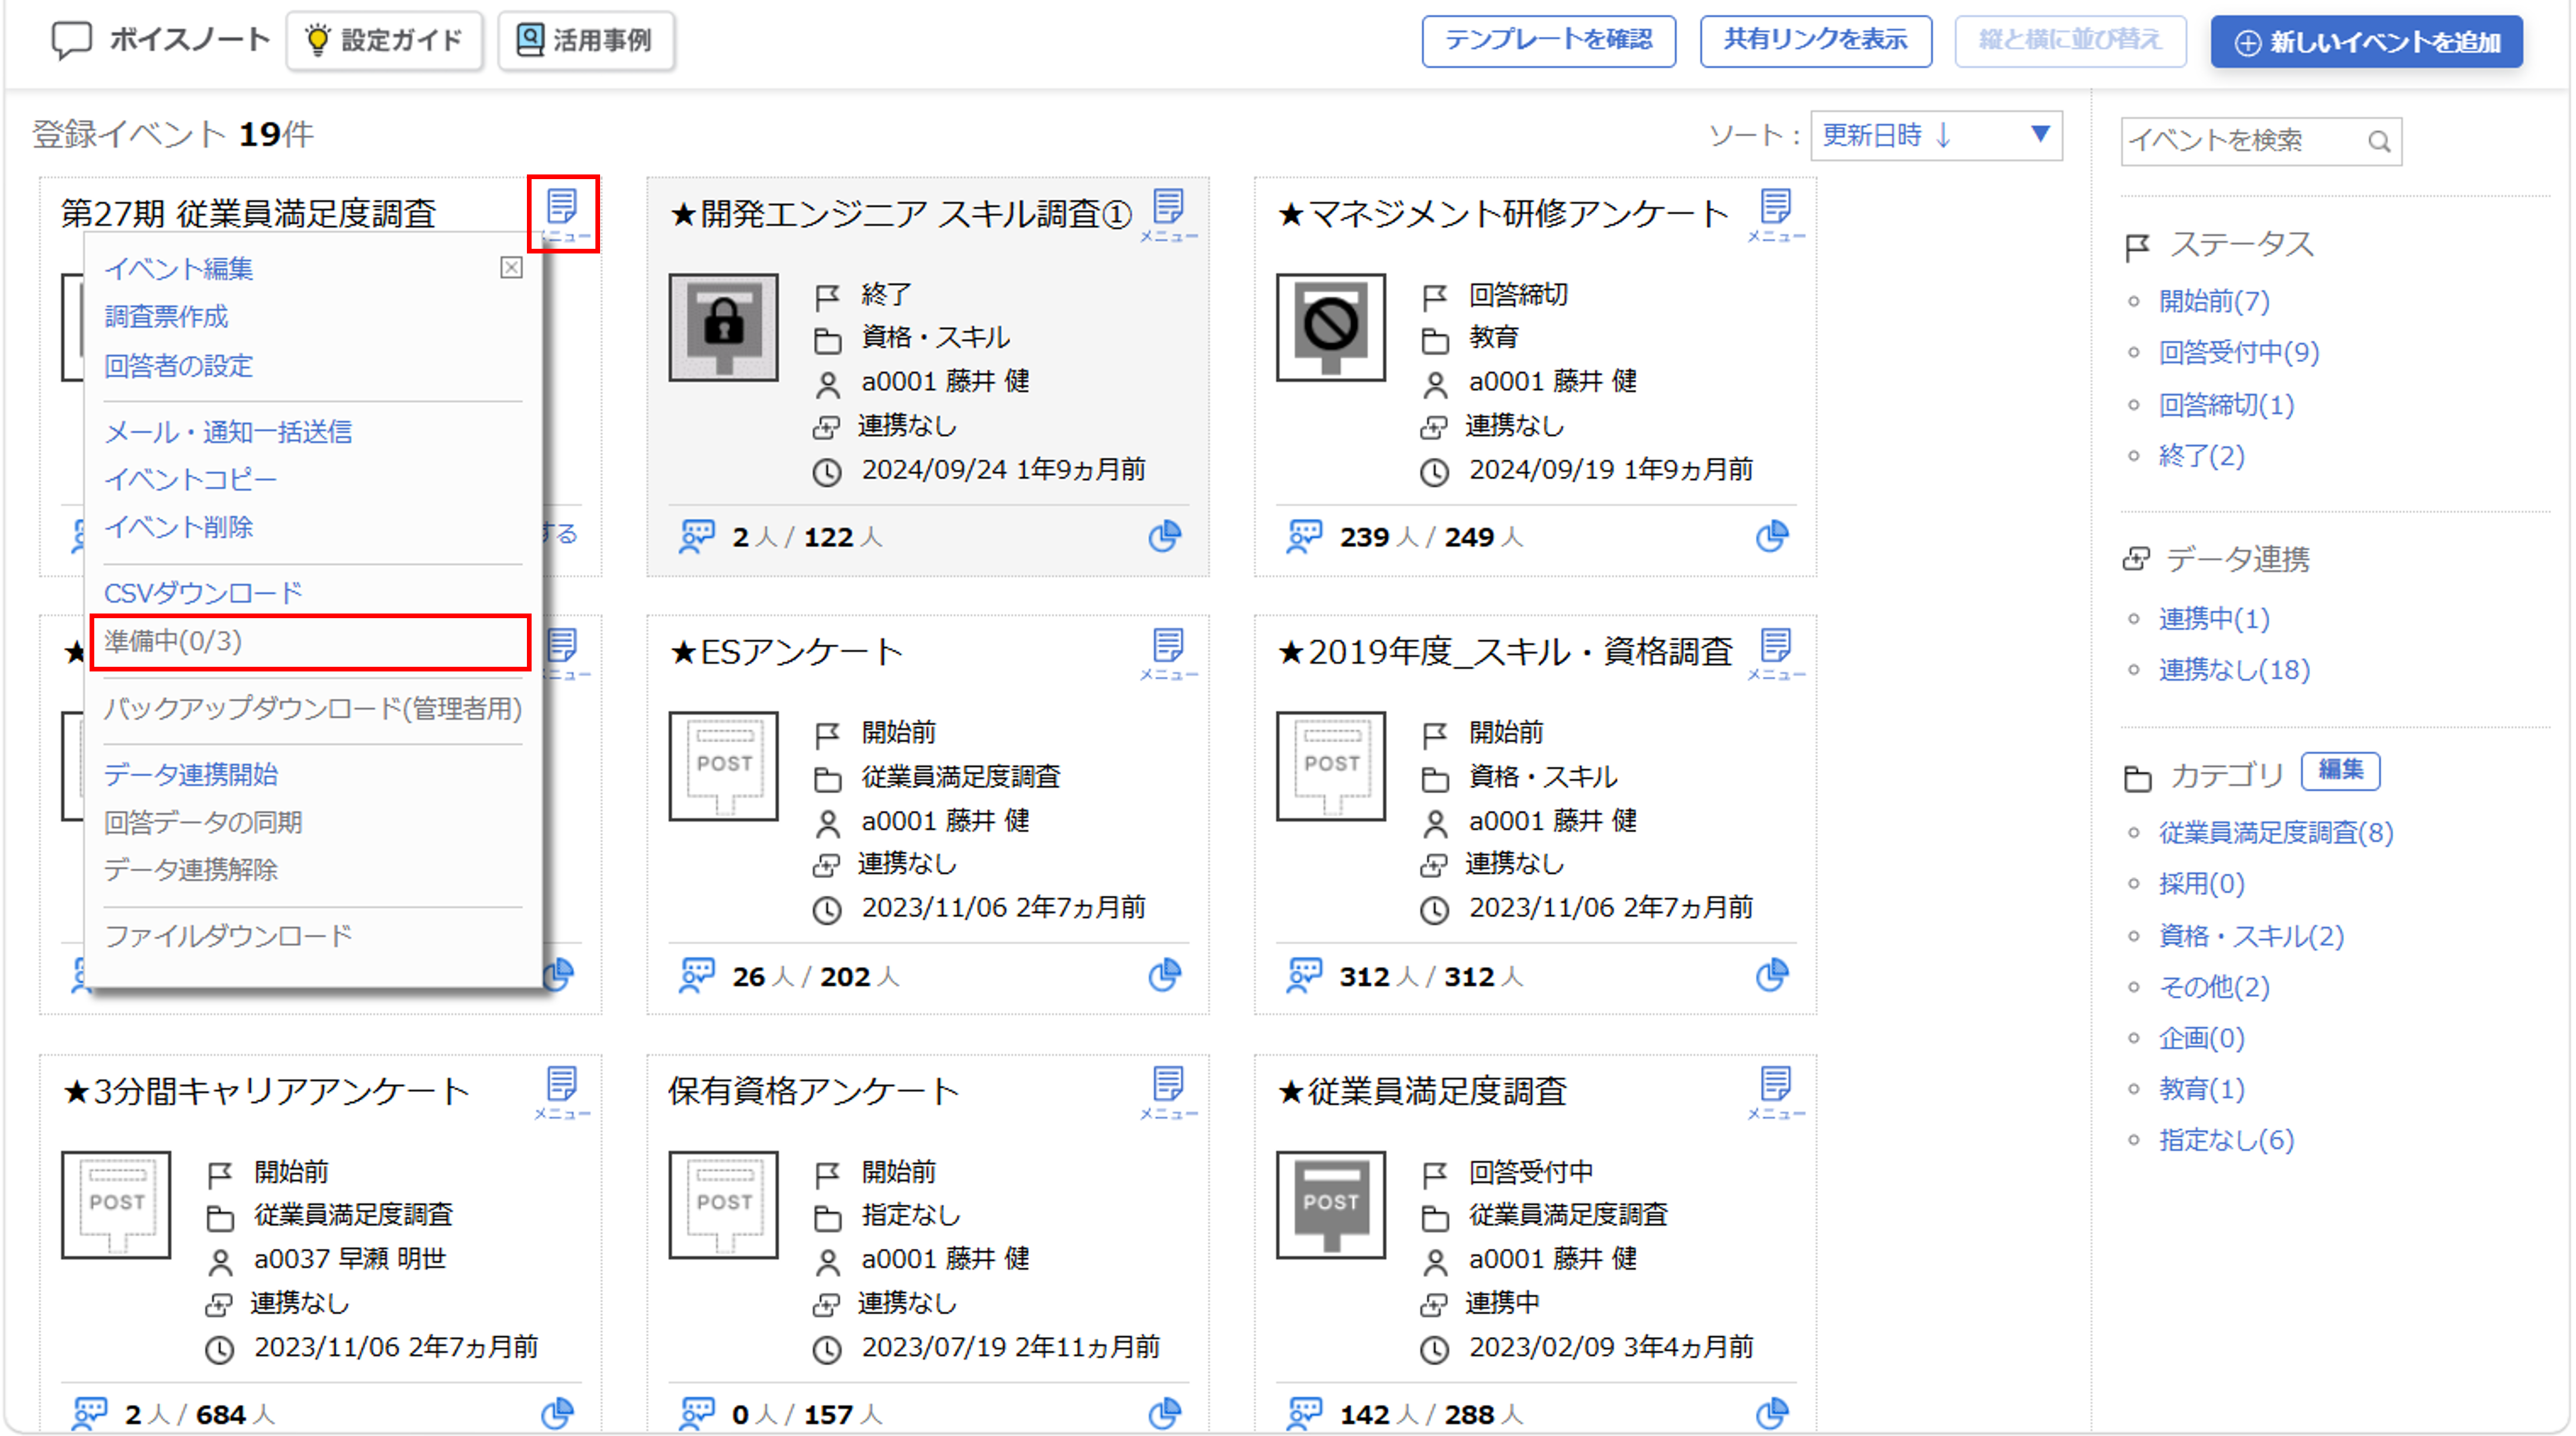This screenshot has width=2576, height=1436.
Task: Open menu icon for 開発エンジニア スキル調査①
Action: (1168, 214)
